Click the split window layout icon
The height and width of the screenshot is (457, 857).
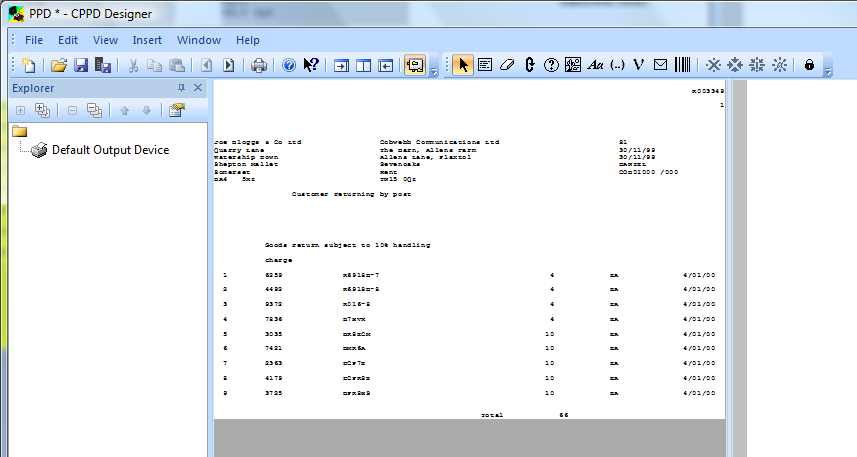click(363, 66)
